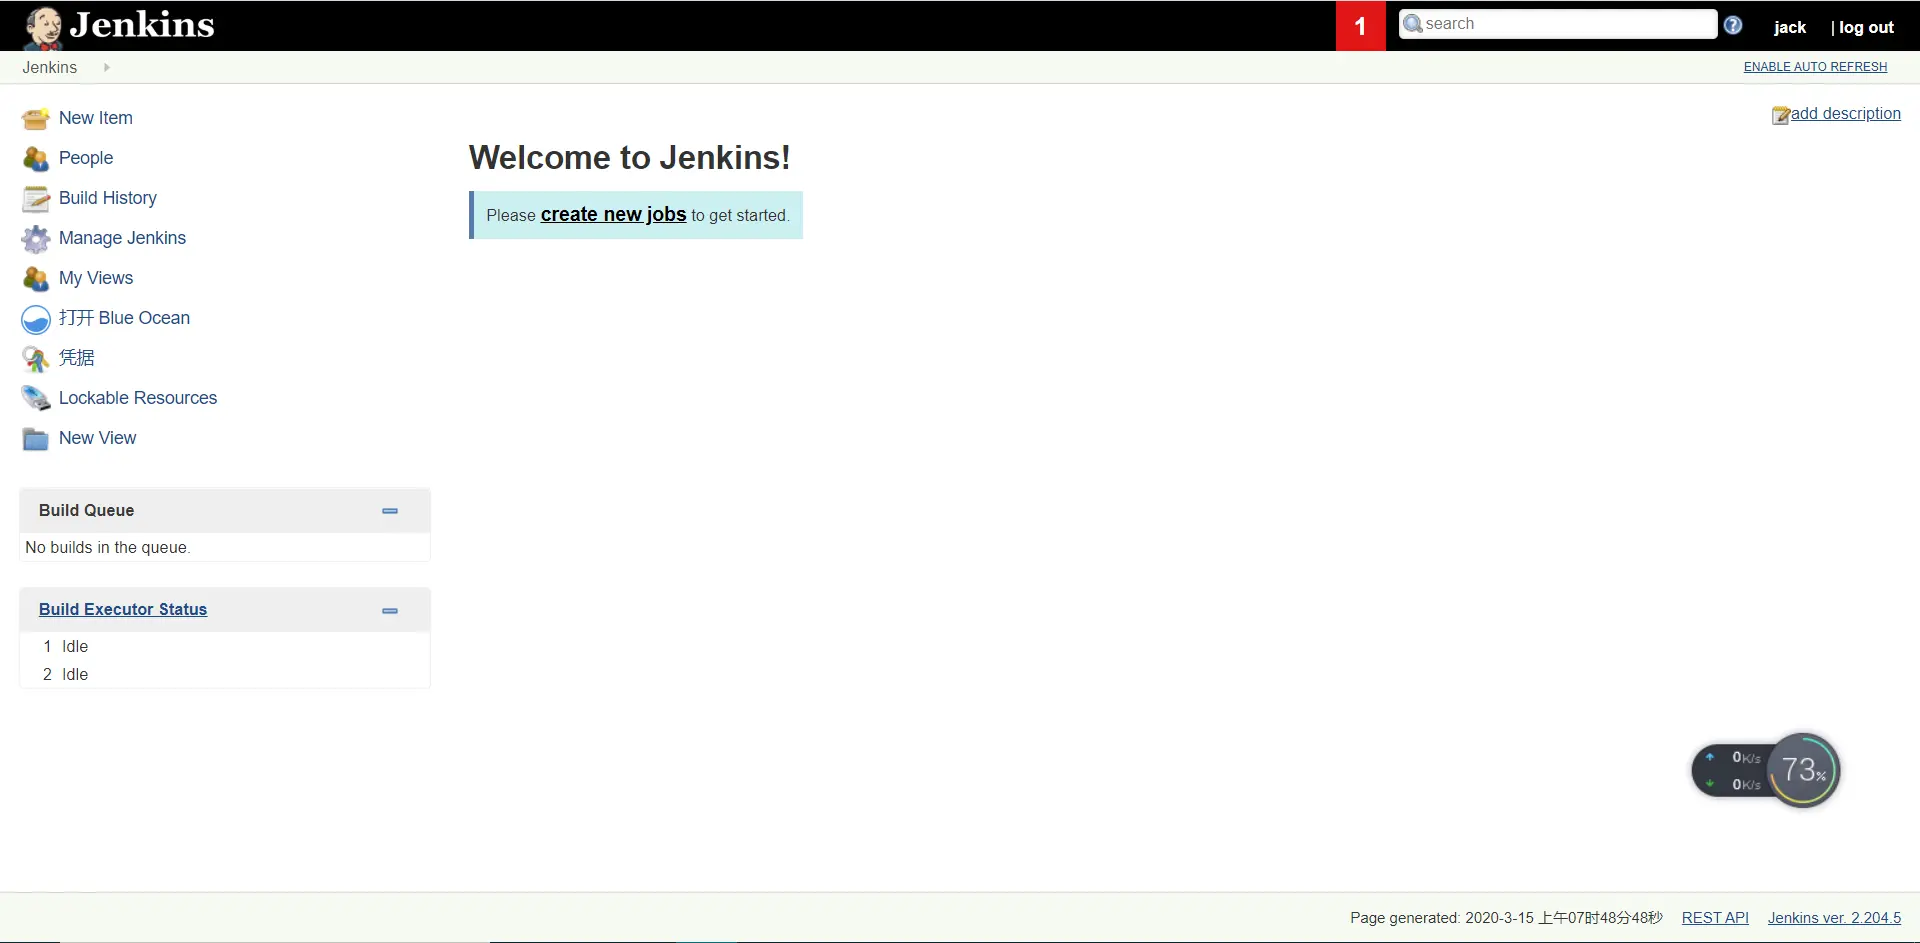This screenshot has width=1920, height=943.
Task: Click the New Item box icon
Action: 36,119
